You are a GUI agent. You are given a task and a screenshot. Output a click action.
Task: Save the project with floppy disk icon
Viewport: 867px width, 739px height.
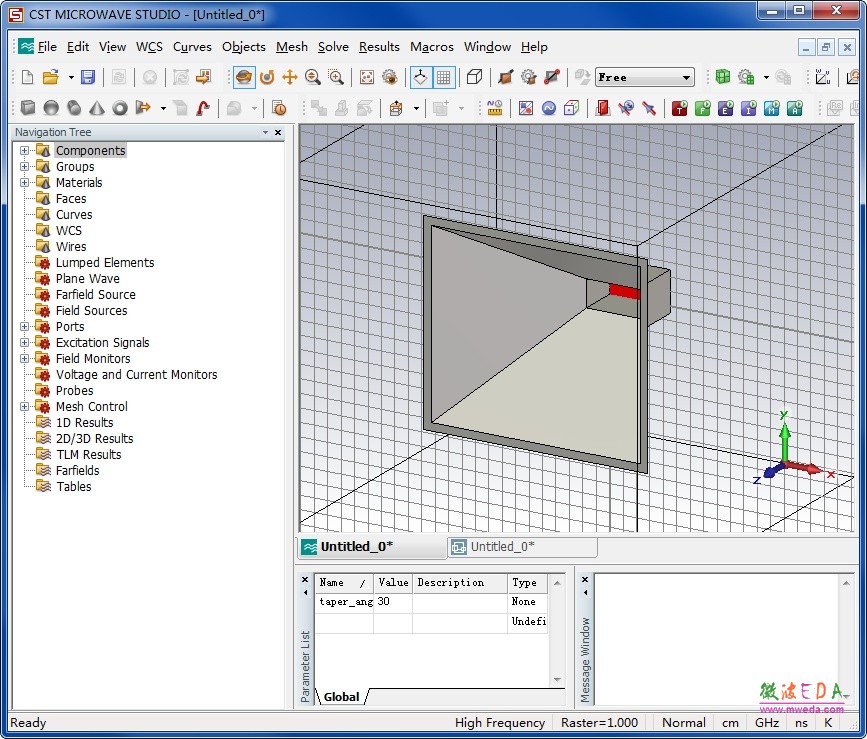point(88,77)
